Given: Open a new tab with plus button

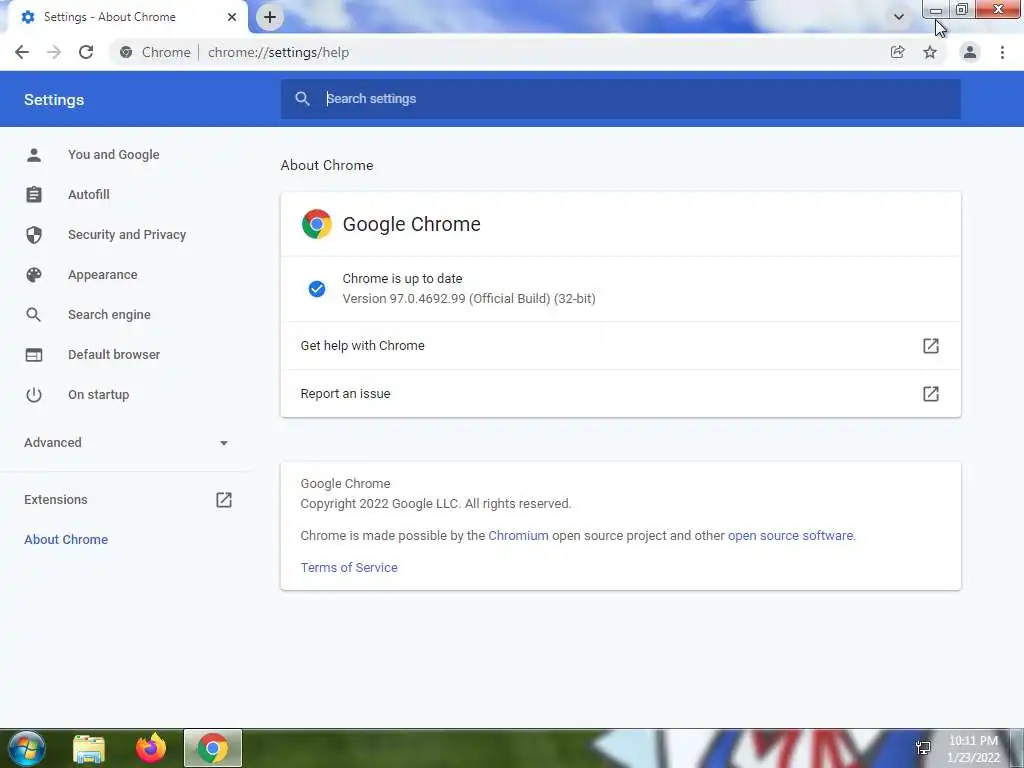Looking at the screenshot, I should click(270, 18).
